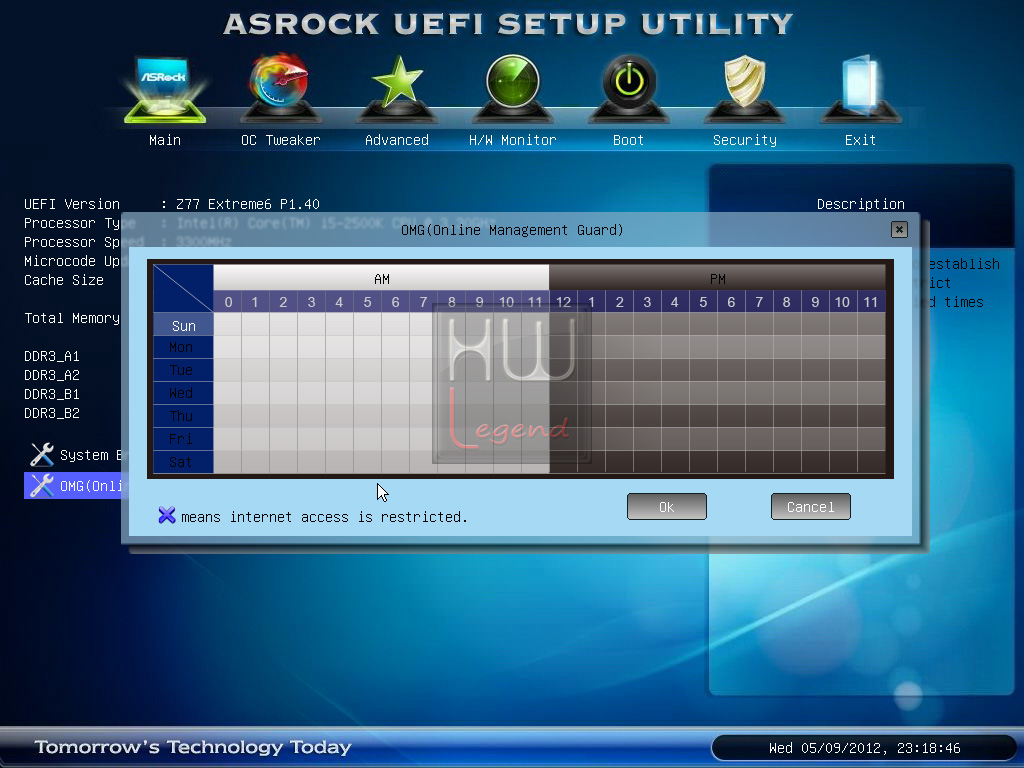Select the DDR3_A1 memory slot entry
1024x768 pixels.
click(x=52, y=356)
